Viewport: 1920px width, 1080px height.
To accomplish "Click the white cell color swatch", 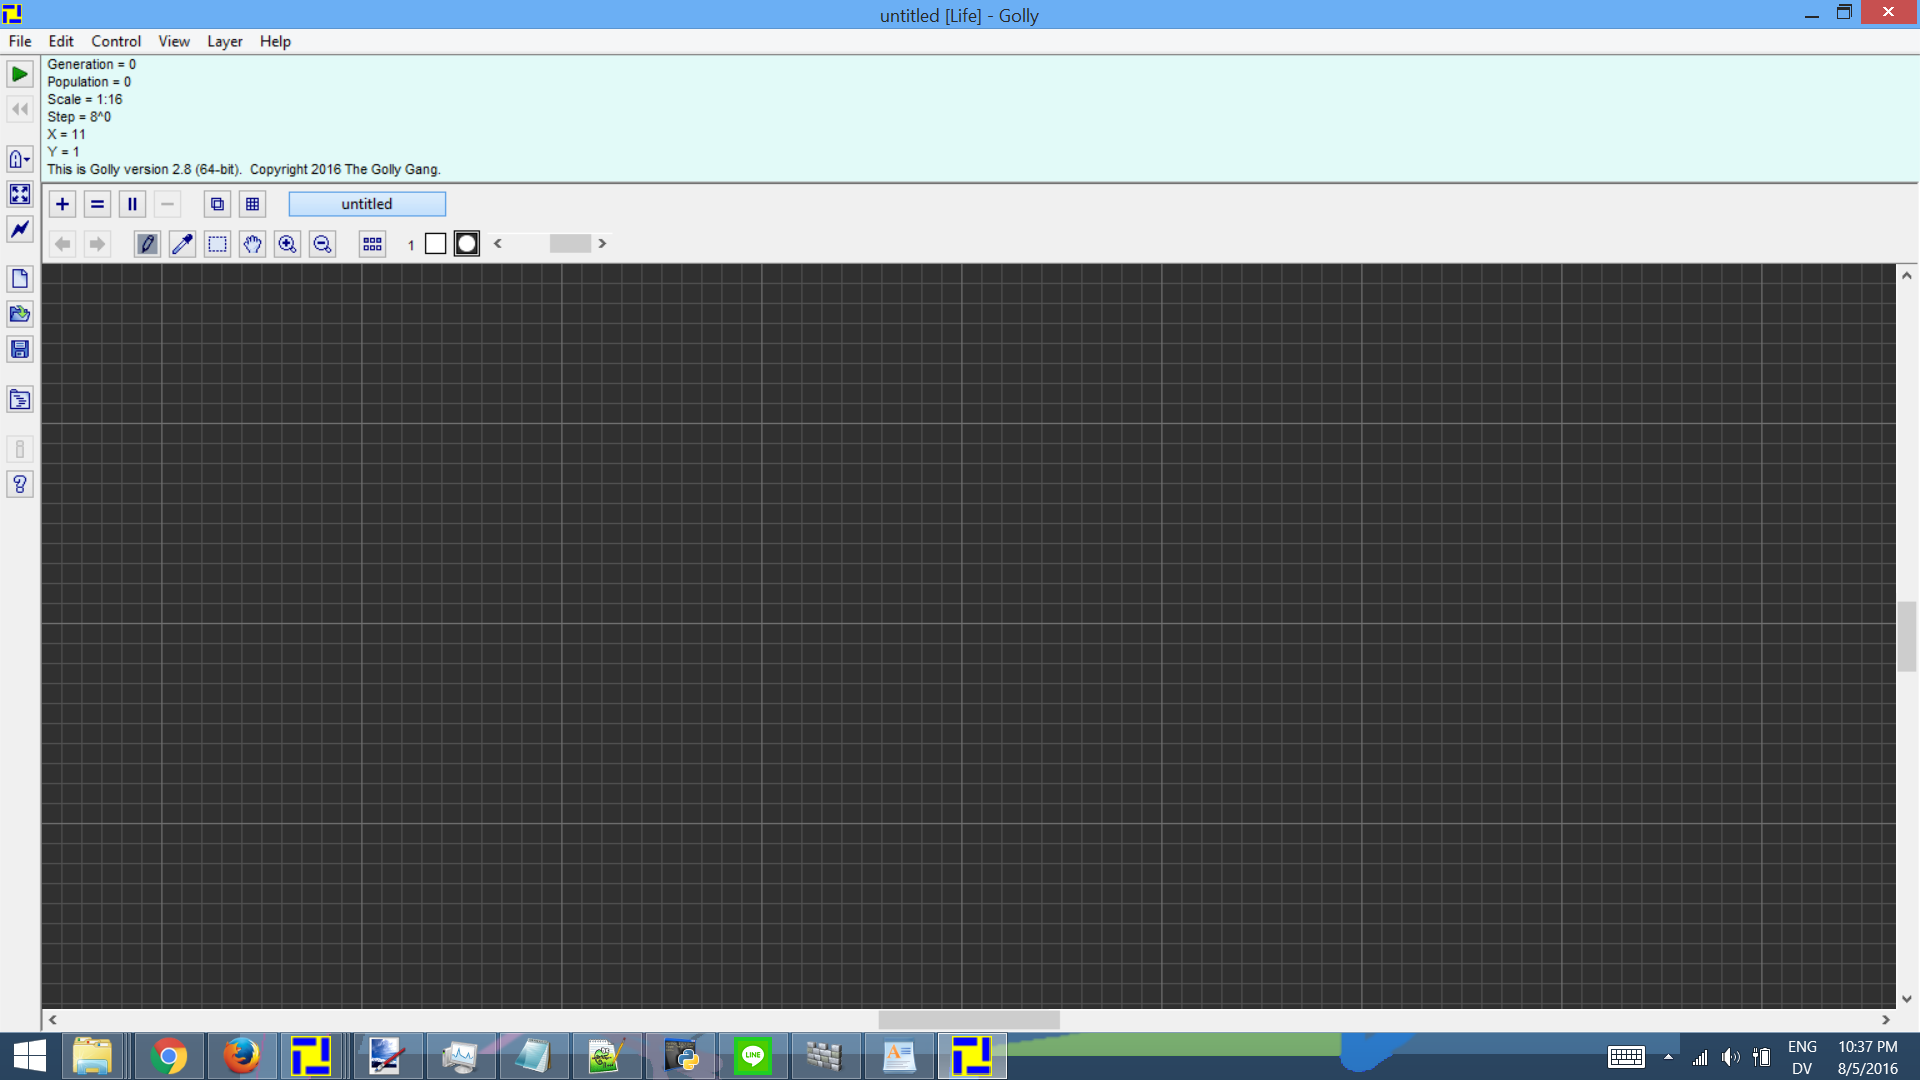I will coord(435,244).
